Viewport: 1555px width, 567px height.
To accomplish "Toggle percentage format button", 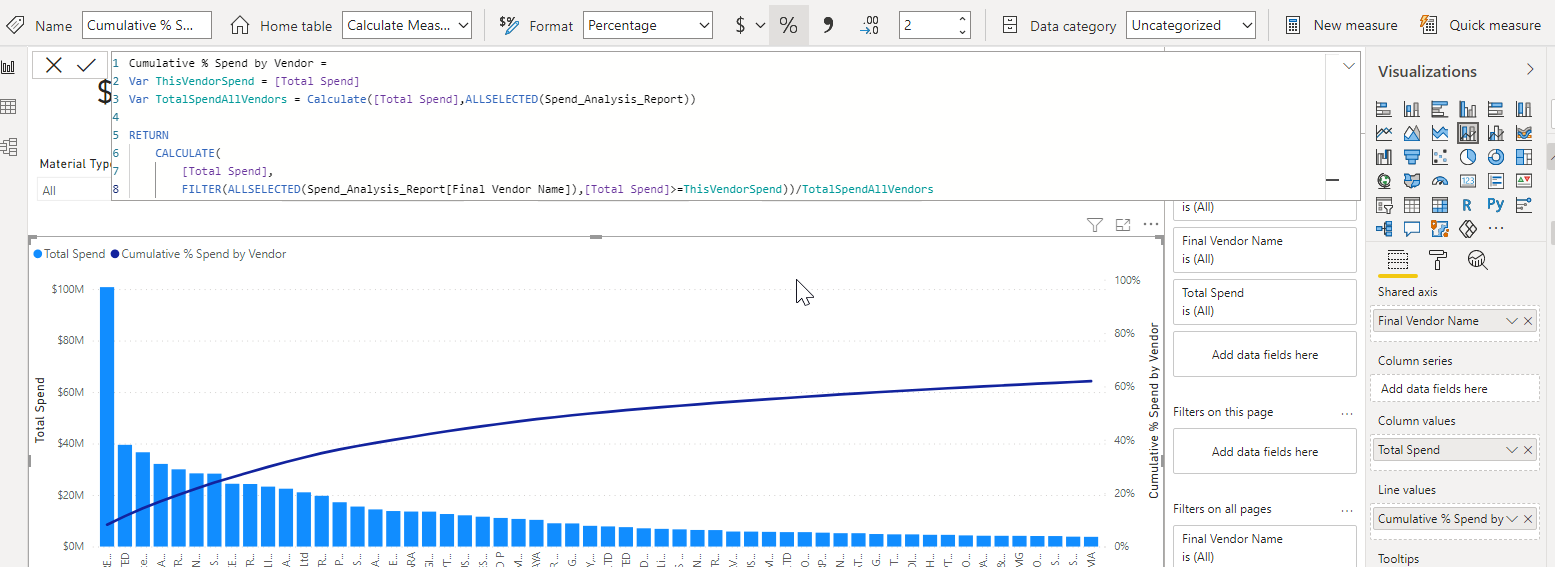I will pos(789,25).
